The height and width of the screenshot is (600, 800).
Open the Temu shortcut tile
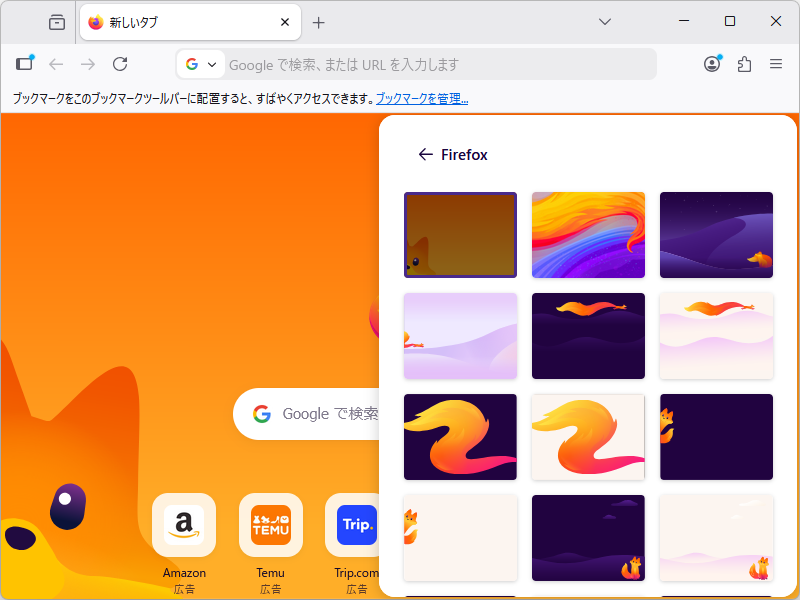(270, 525)
